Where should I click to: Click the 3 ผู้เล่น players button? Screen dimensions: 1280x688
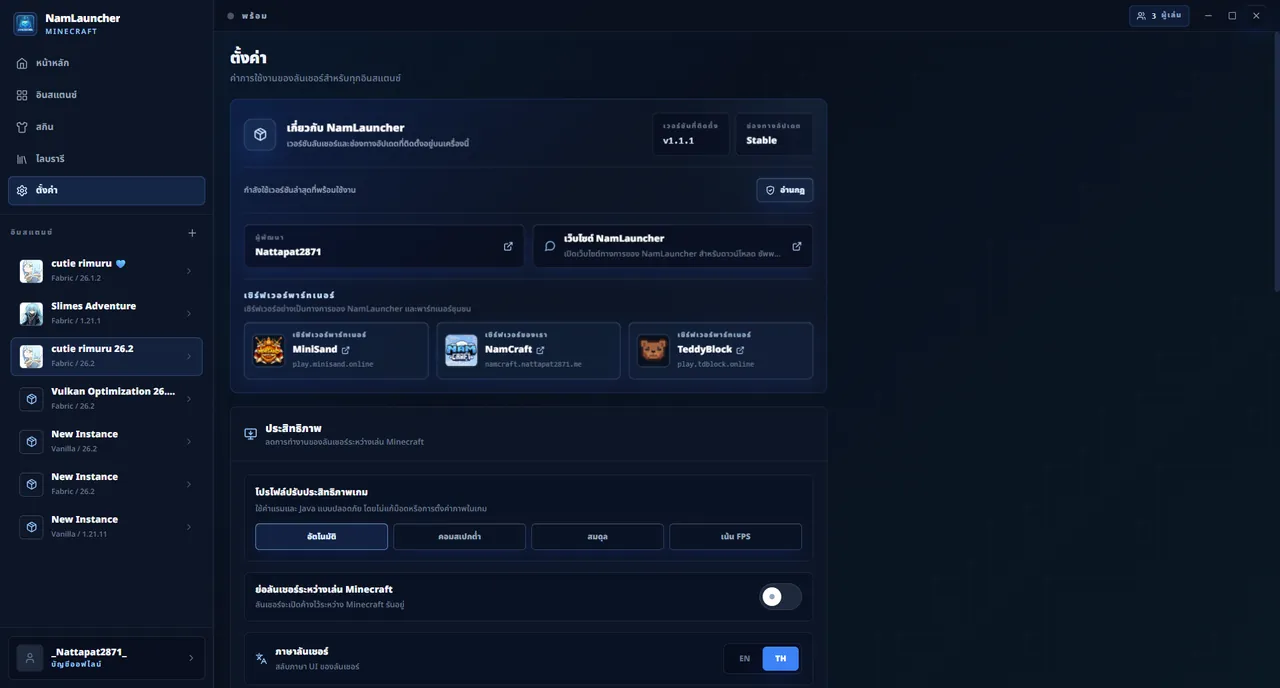pyautogui.click(x=1159, y=16)
